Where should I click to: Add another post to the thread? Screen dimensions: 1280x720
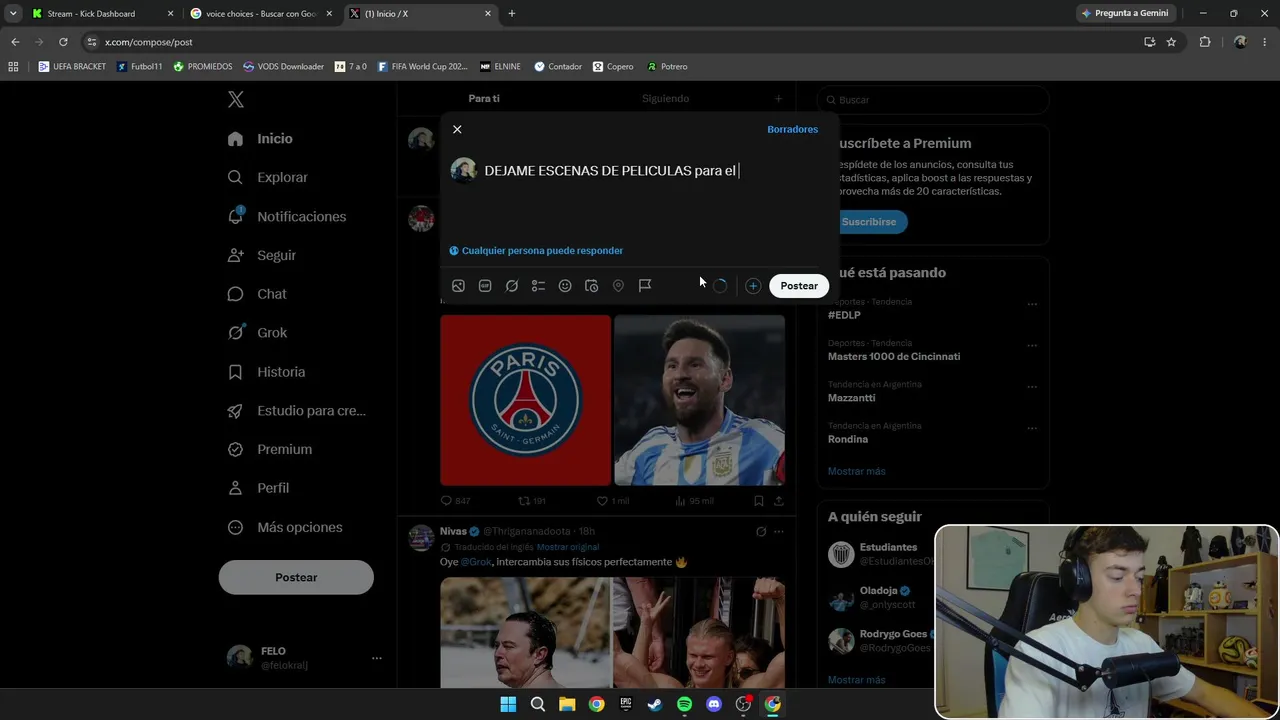[x=753, y=286]
